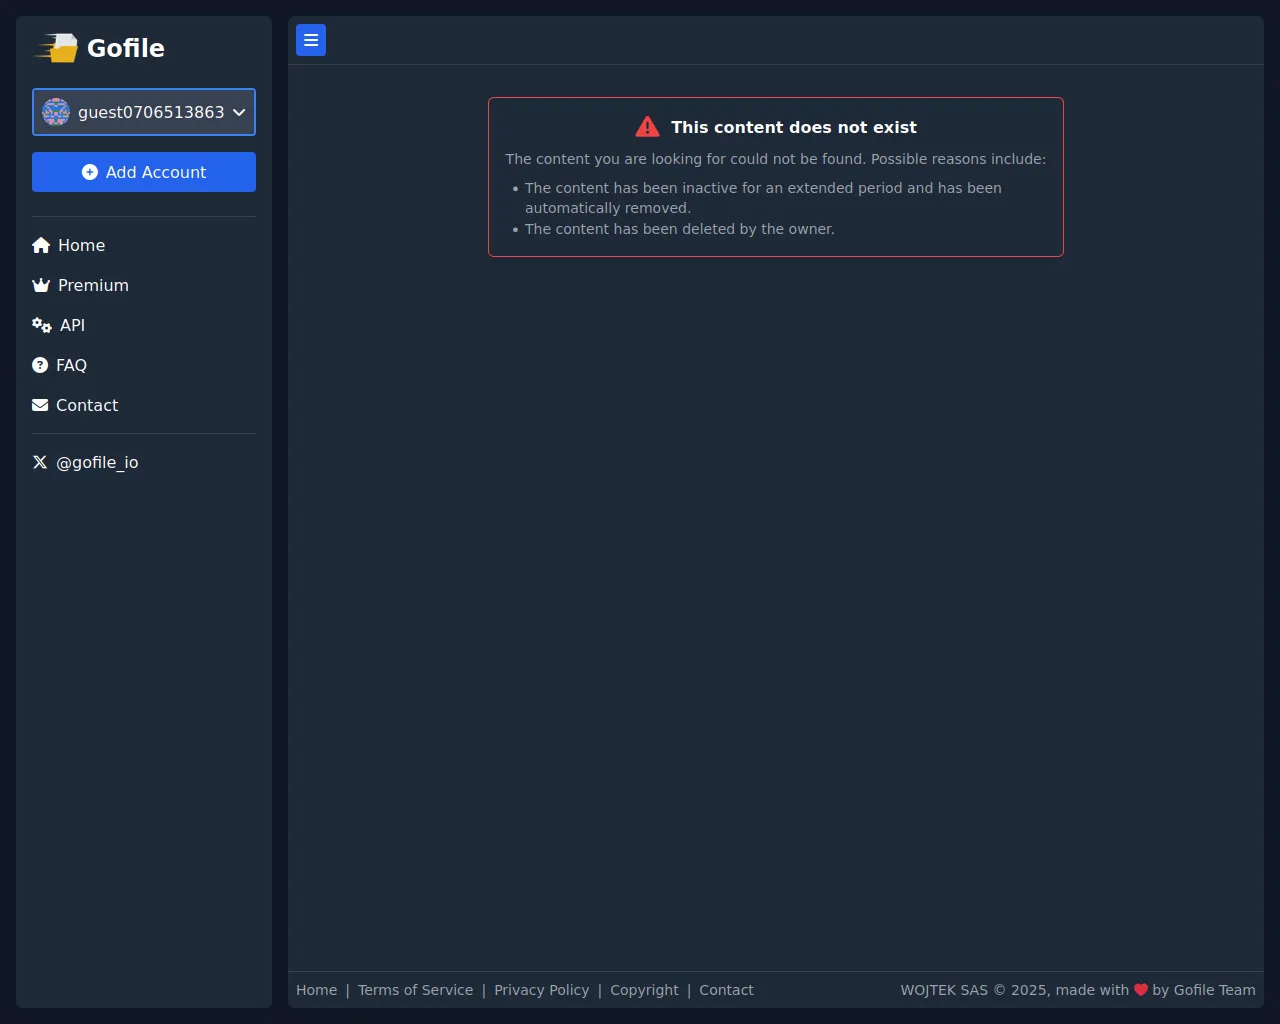Click the question mark icon beside FAQ
The height and width of the screenshot is (1024, 1280).
(40, 365)
